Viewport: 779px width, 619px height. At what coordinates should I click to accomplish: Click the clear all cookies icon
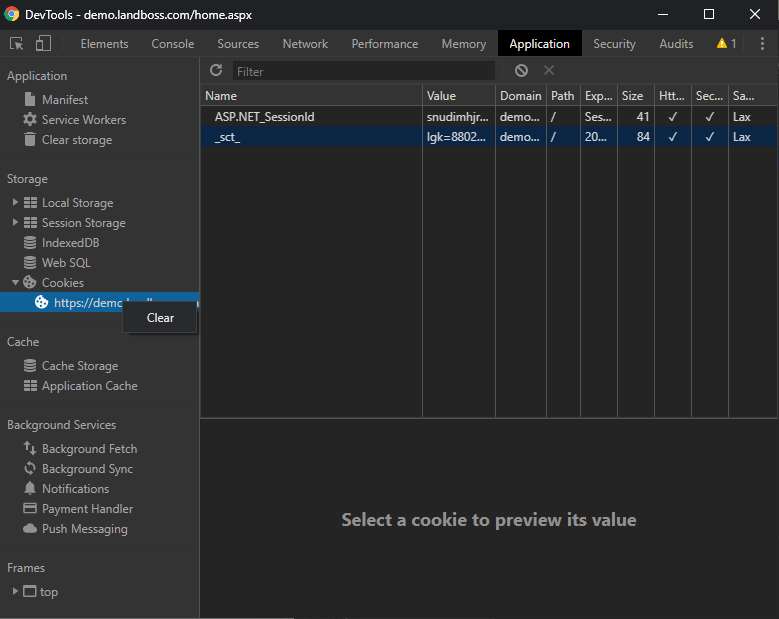pos(521,71)
